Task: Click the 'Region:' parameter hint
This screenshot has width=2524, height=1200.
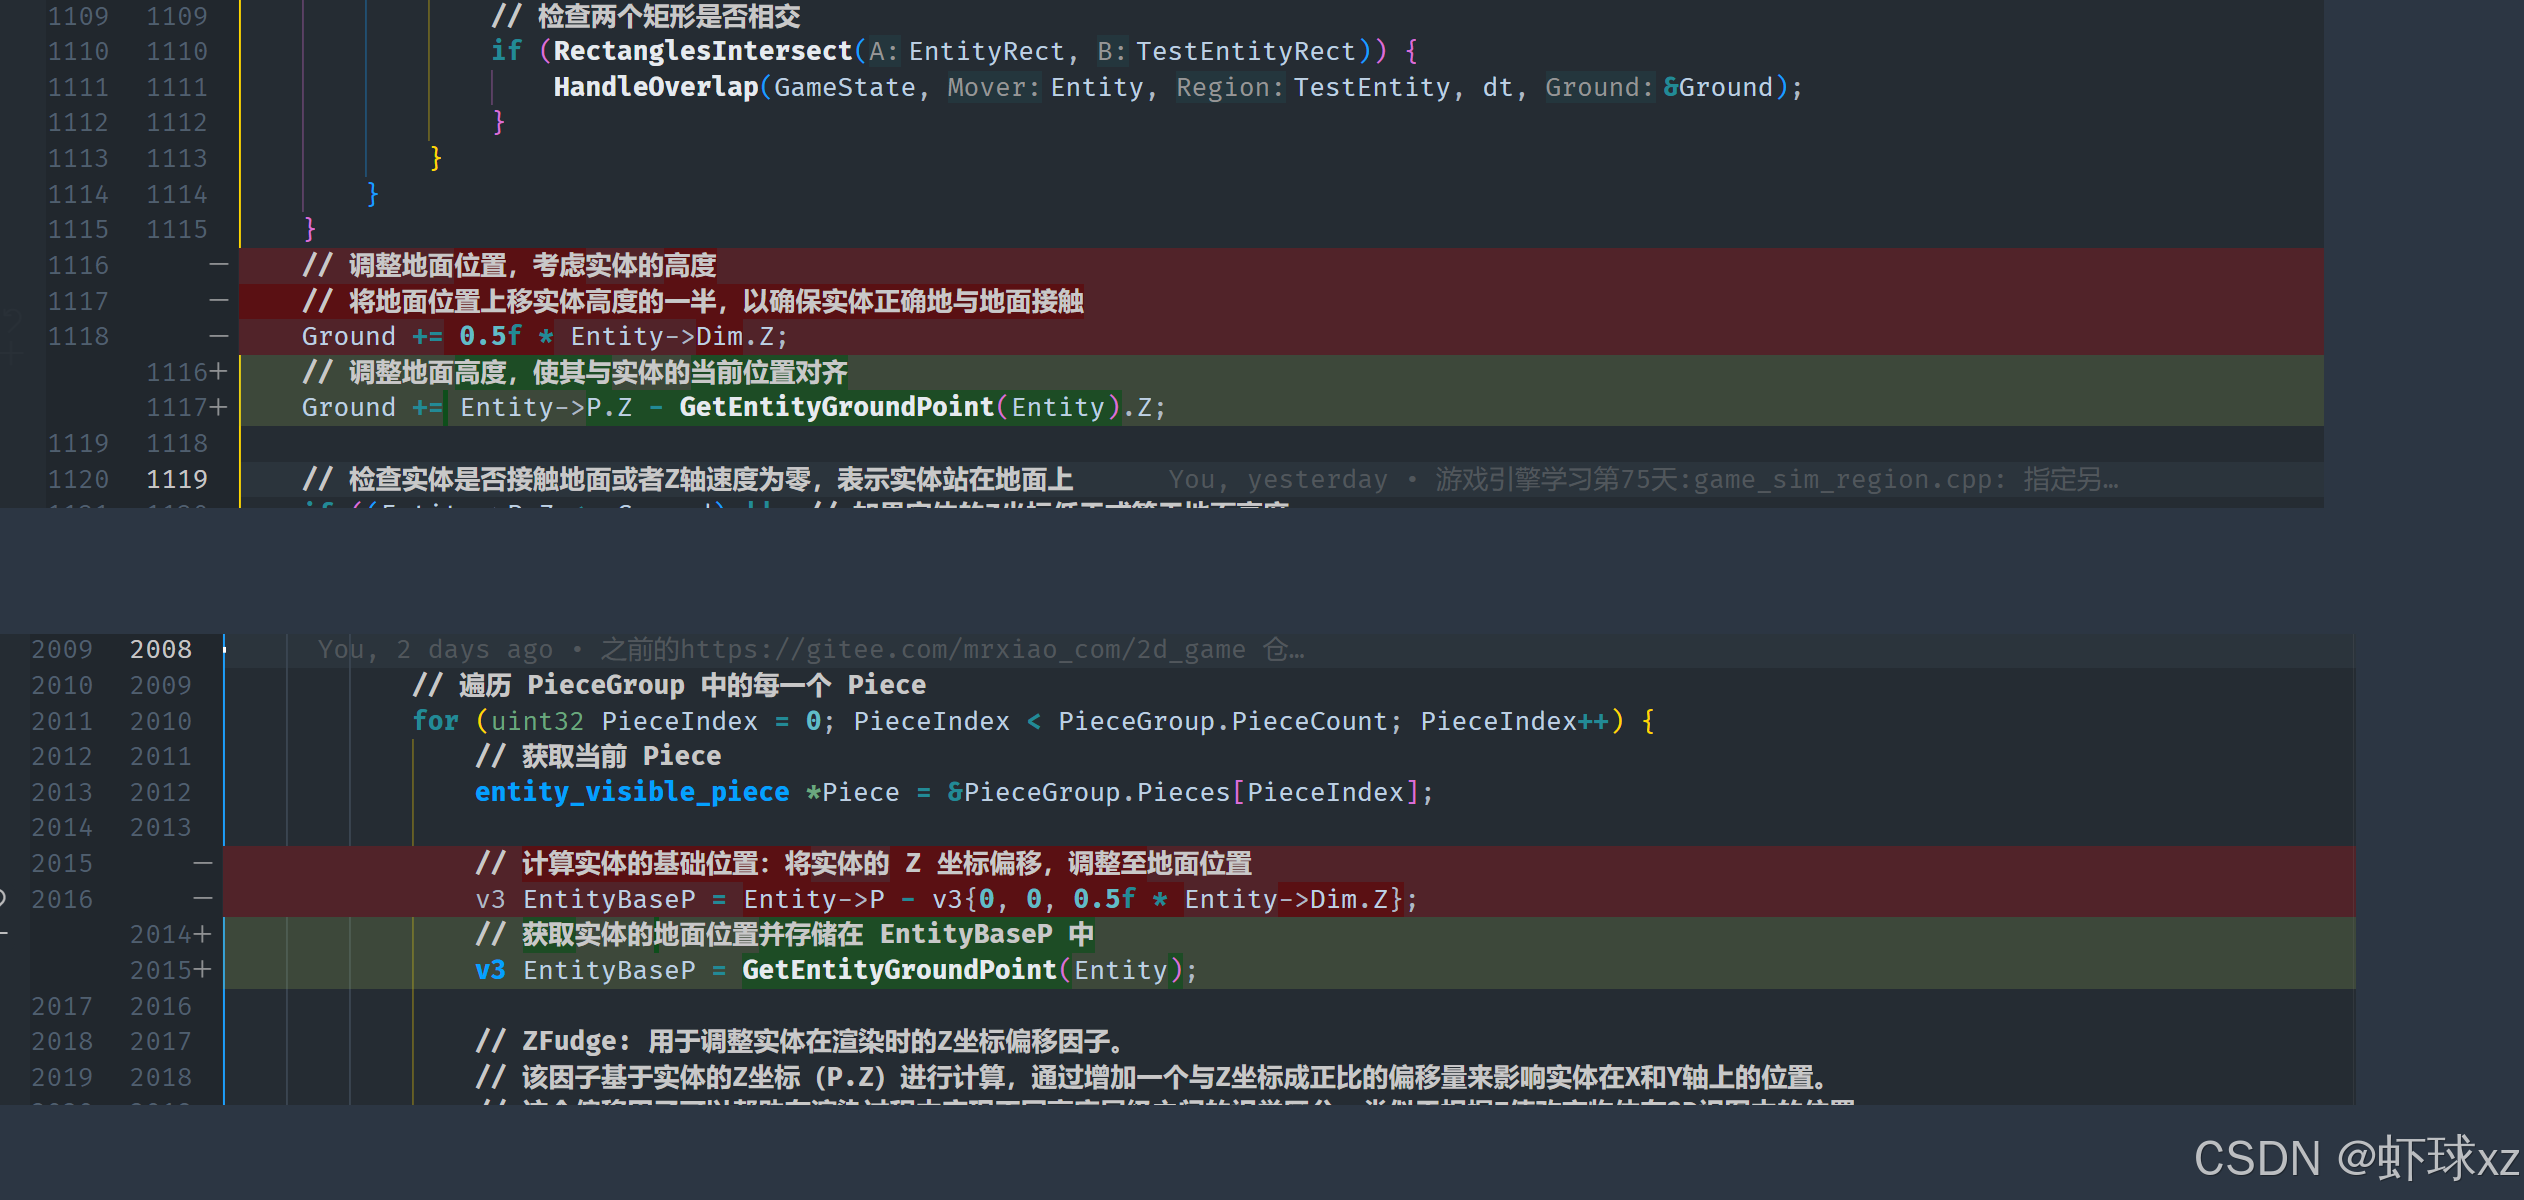Action: coord(1229,87)
